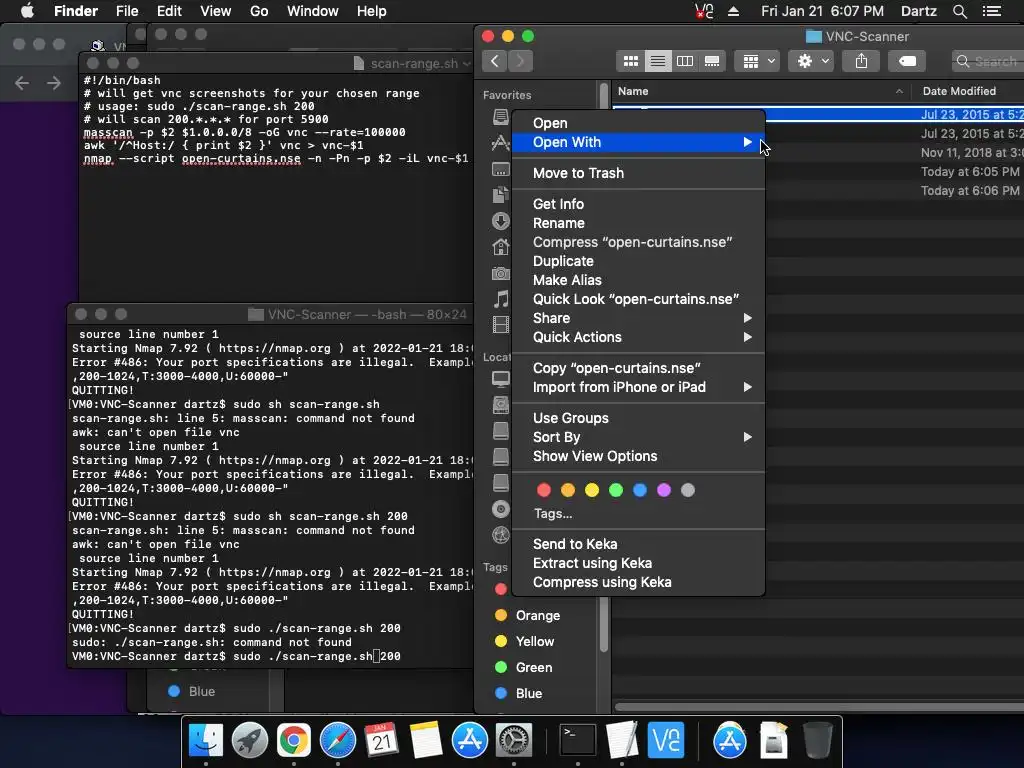Open VNC Viewer in the Dock
The image size is (1024, 768).
coord(665,741)
